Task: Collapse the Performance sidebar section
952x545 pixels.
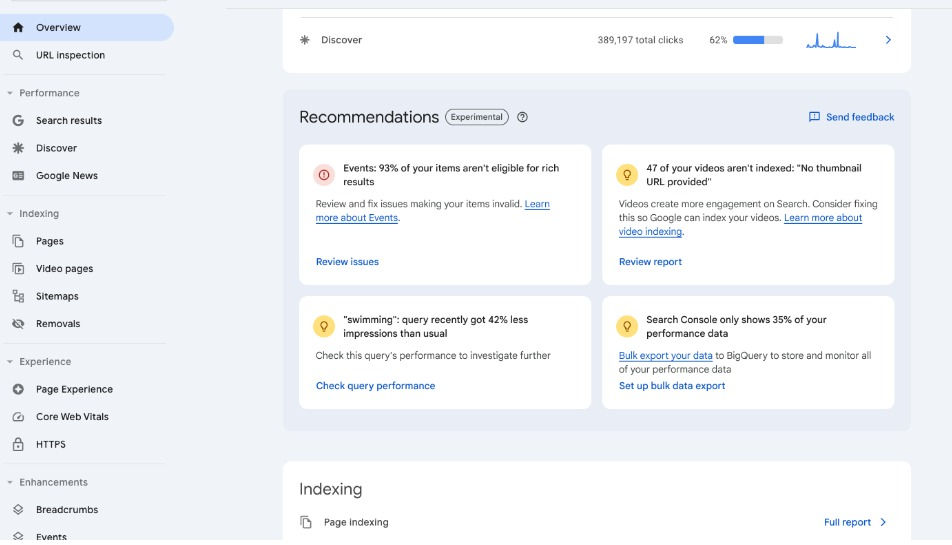Action: pyautogui.click(x=10, y=93)
